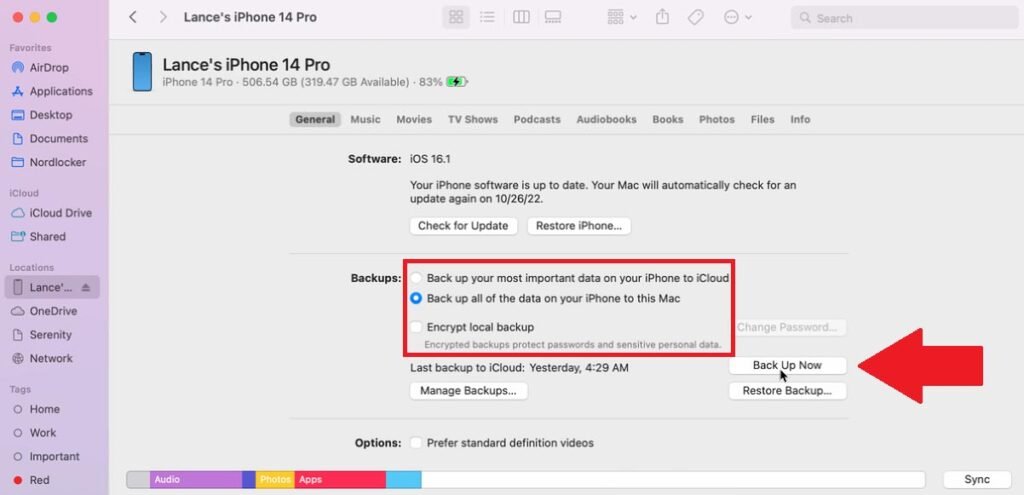Switch to the Podcasts tab
Viewport: 1024px width, 495px height.
coord(537,120)
